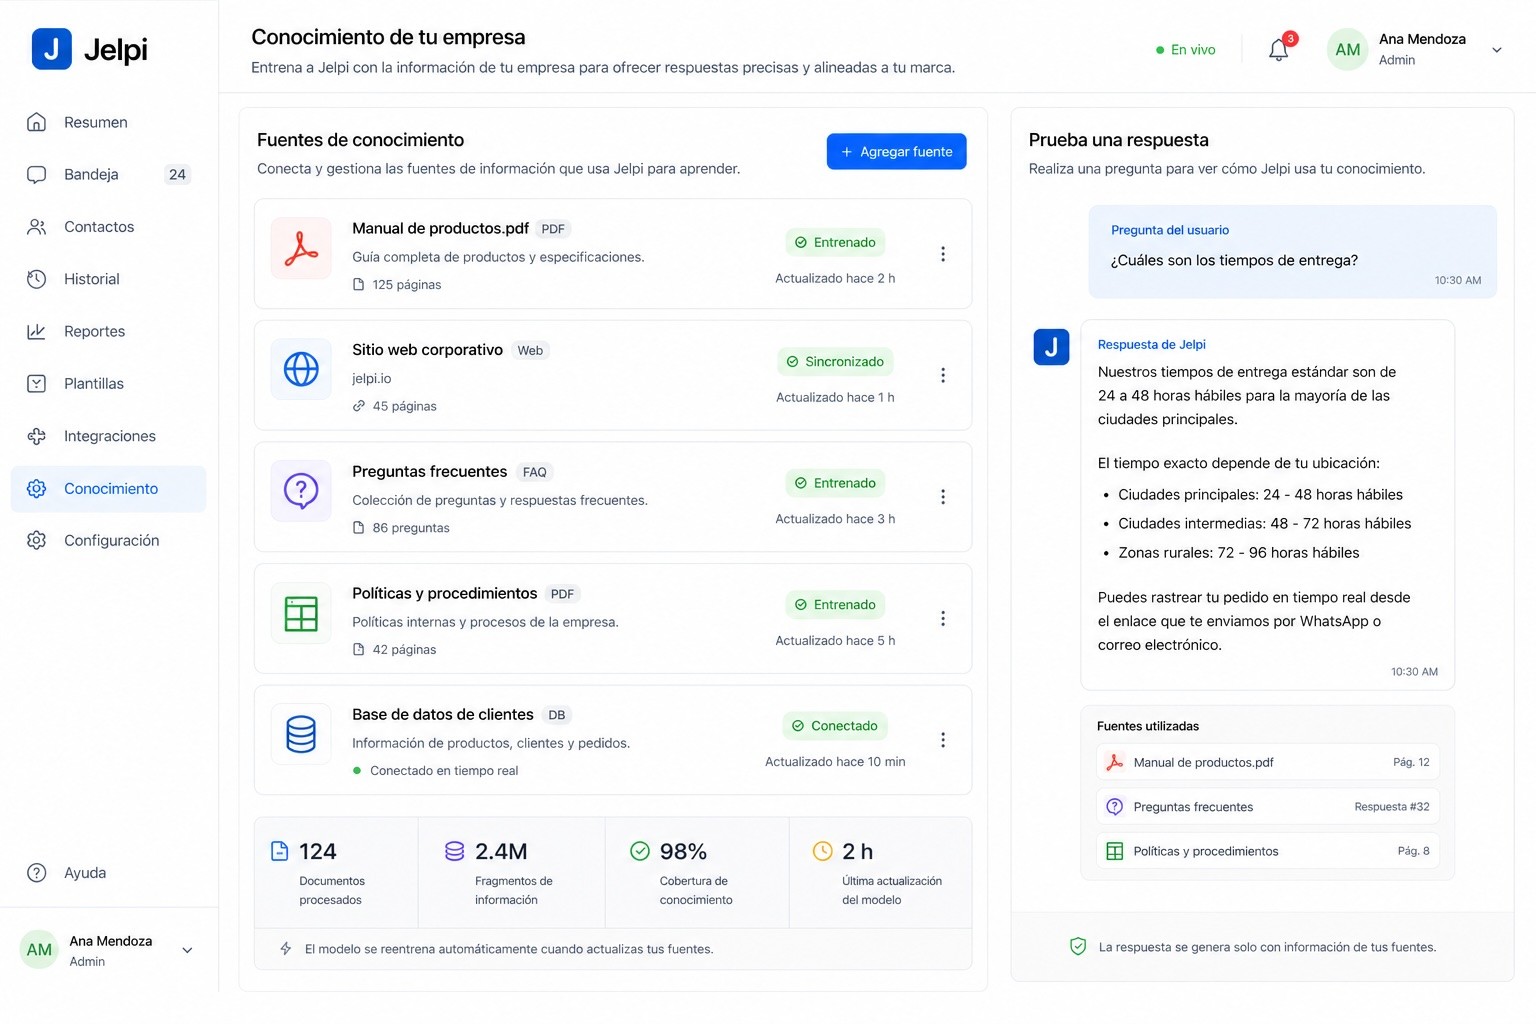Click the checkmark circle icon next to 98%

coord(640,851)
